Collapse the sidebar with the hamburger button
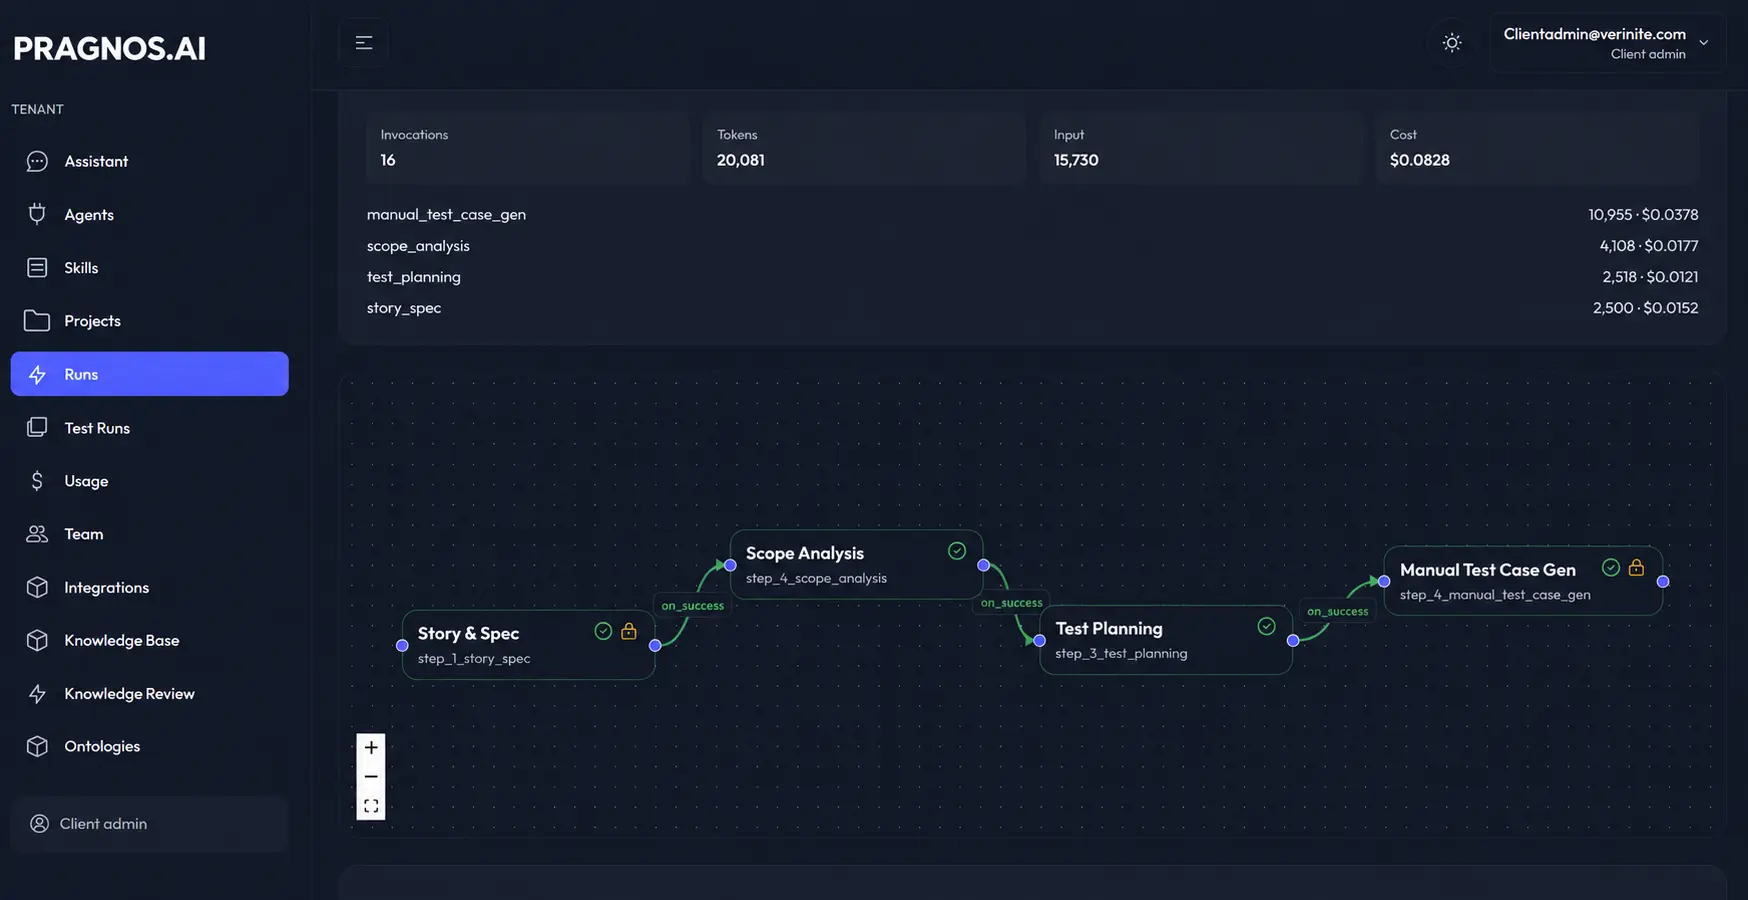The width and height of the screenshot is (1748, 900). 364,42
